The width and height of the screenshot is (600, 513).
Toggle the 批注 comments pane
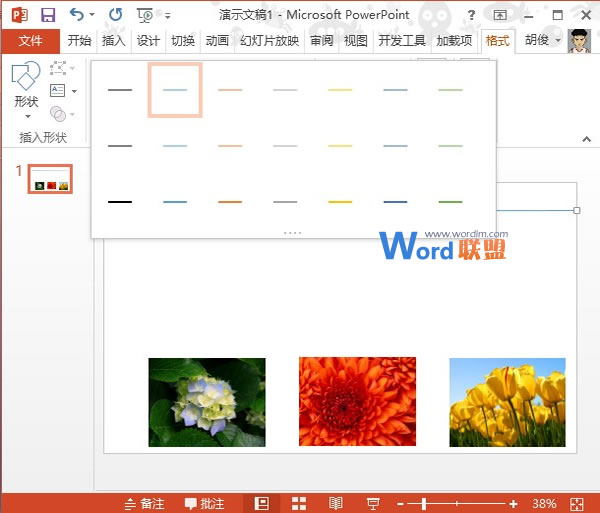coord(204,503)
